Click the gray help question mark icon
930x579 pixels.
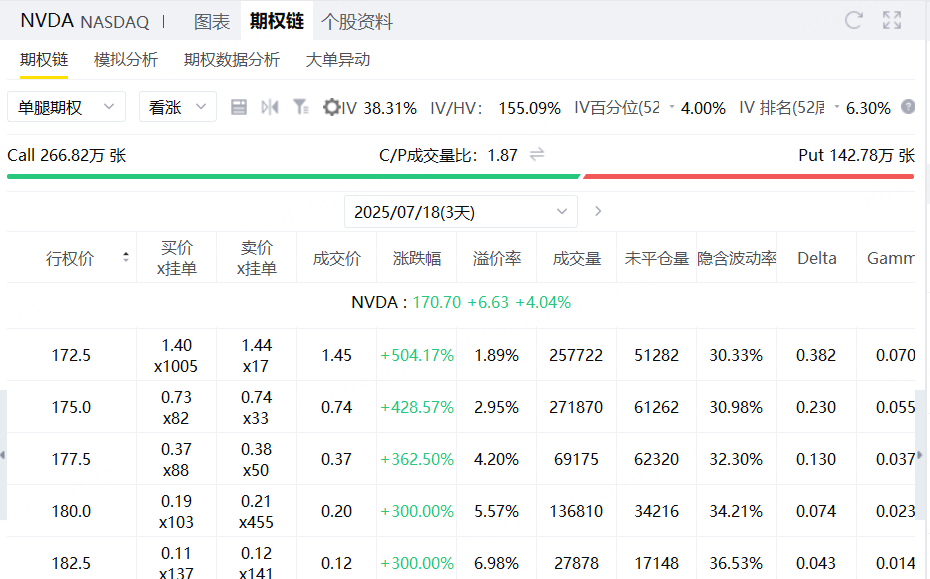pyautogui.click(x=907, y=107)
